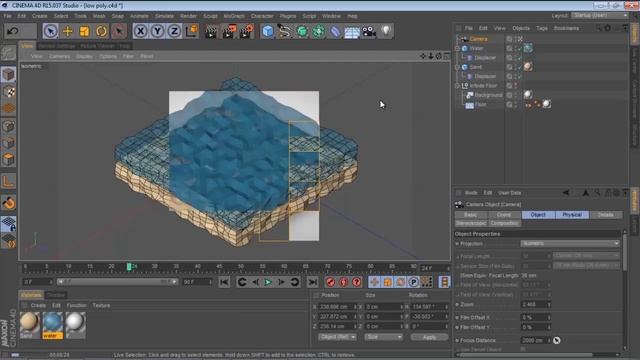Toggle the Water object's green enable checkmark
This screenshot has height=360, width=640.
(519, 48)
